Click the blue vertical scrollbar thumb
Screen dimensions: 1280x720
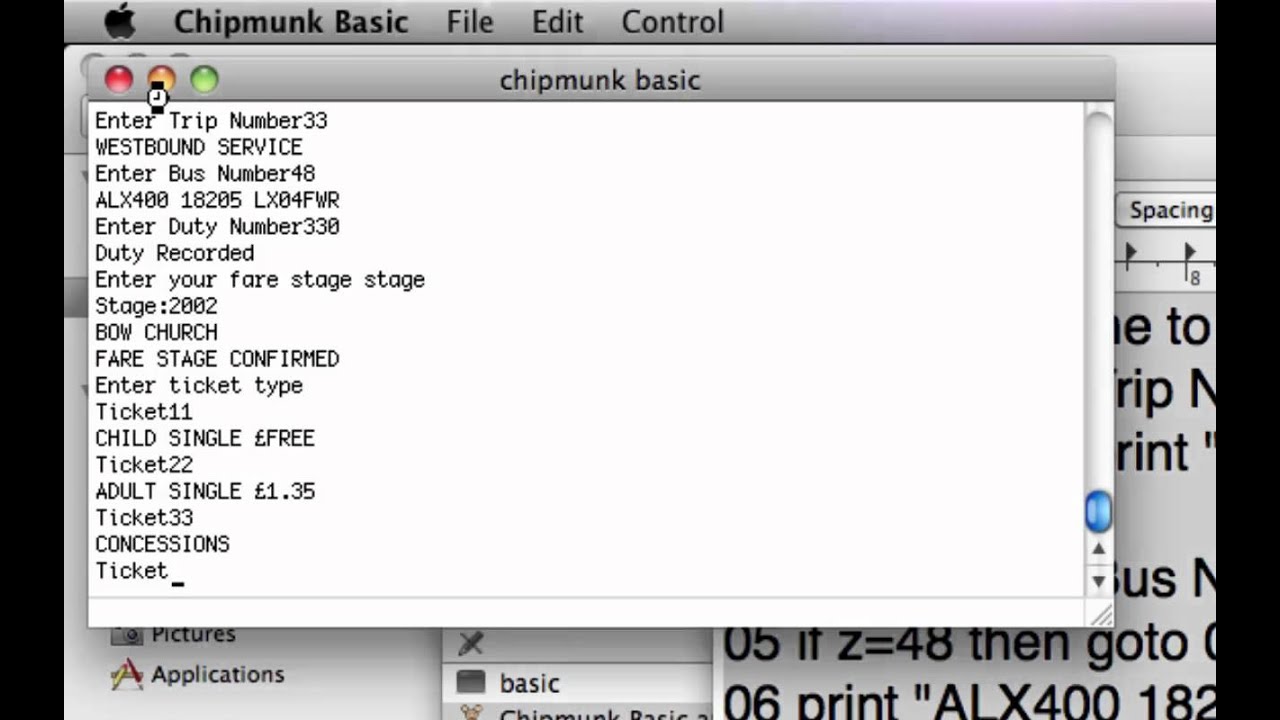[1098, 512]
